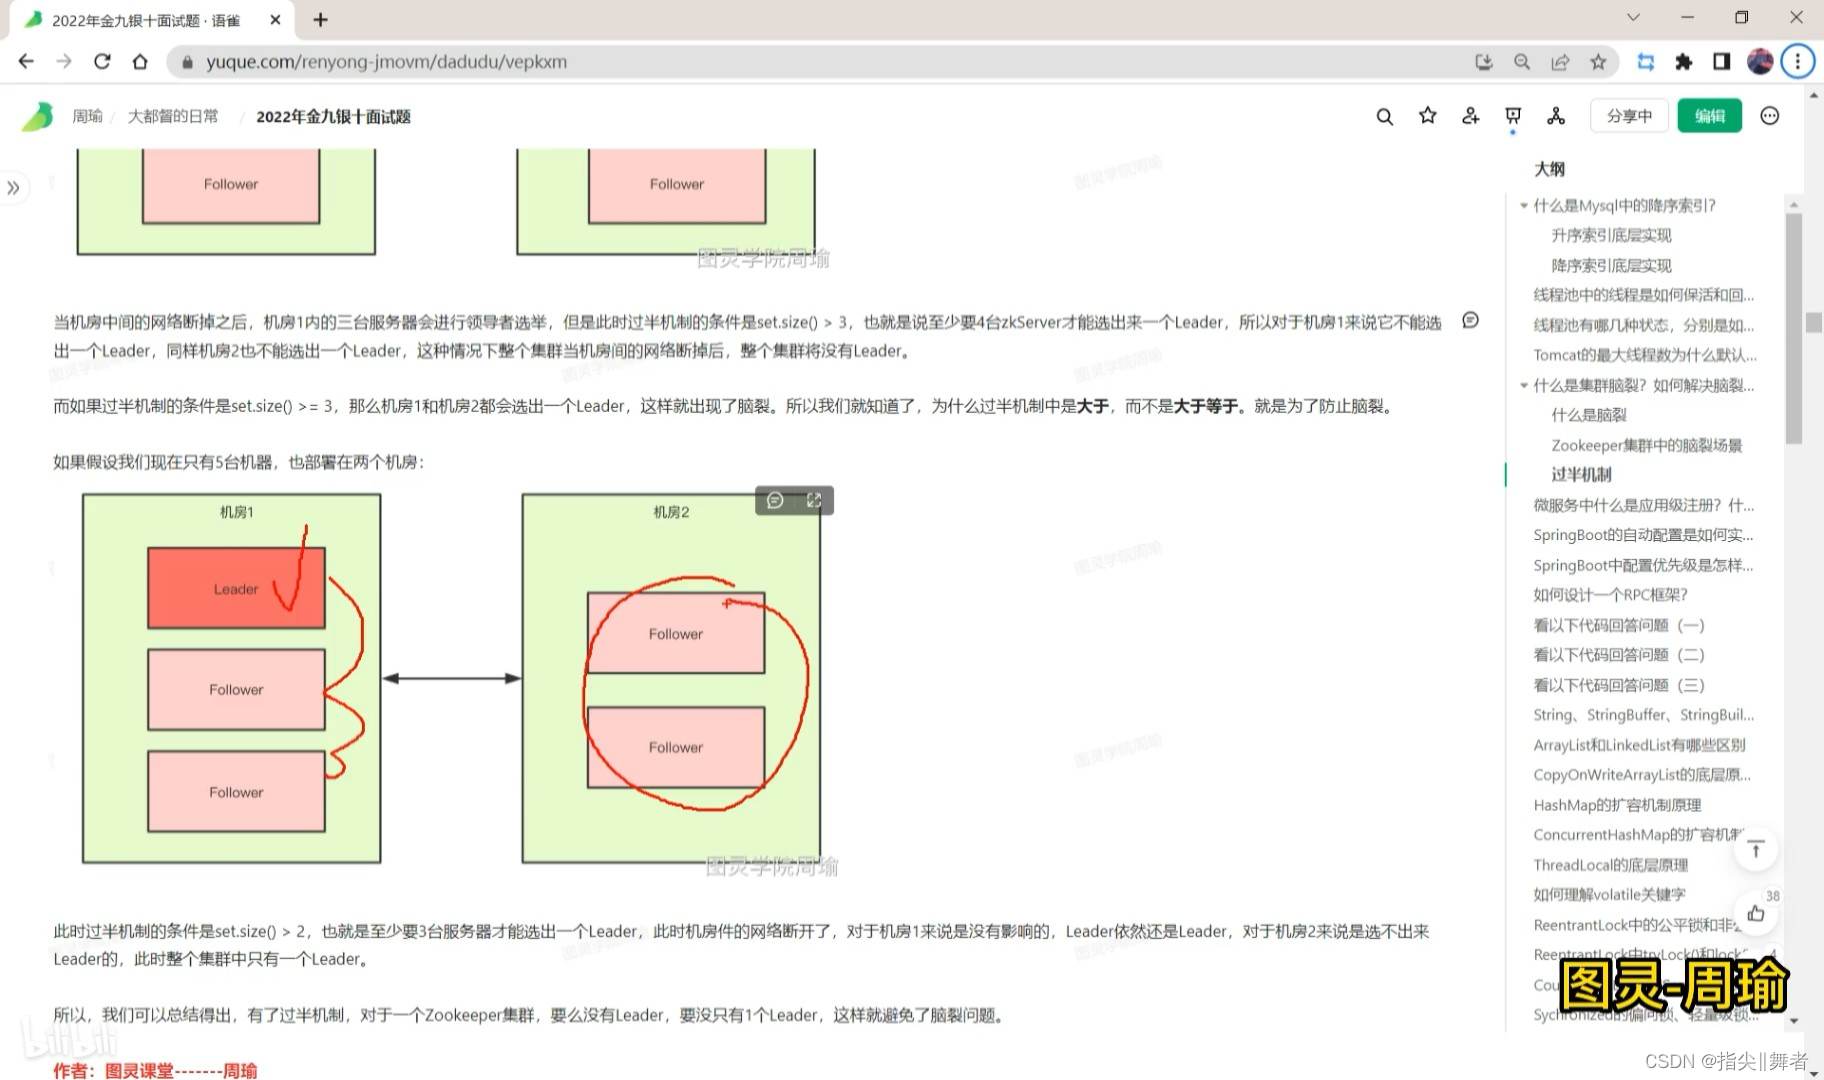Open SpringBoot中配置优先级 outline entry

pyautogui.click(x=1643, y=565)
